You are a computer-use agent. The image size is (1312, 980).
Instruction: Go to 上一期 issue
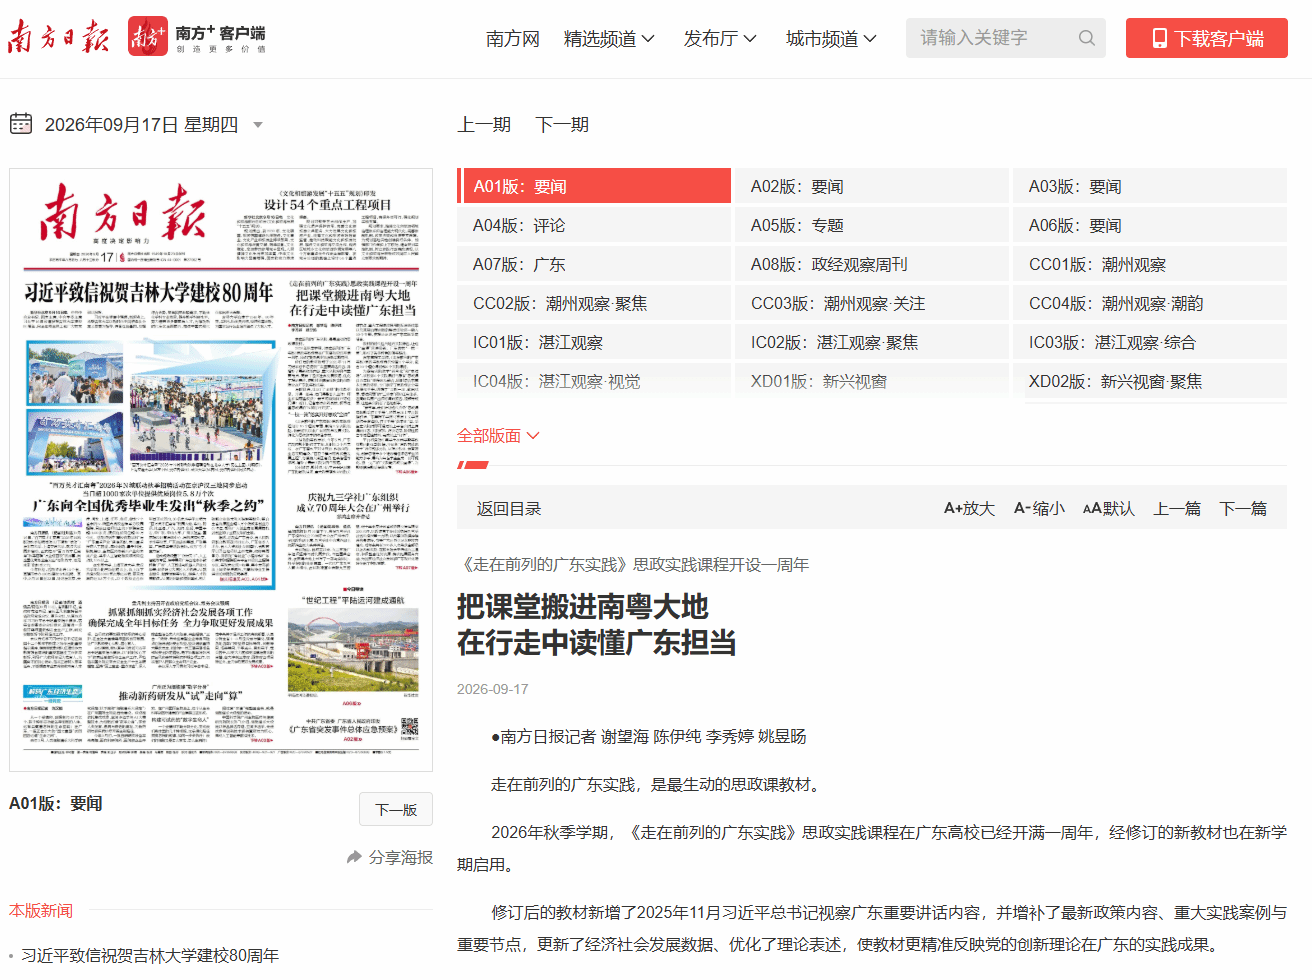click(x=484, y=124)
